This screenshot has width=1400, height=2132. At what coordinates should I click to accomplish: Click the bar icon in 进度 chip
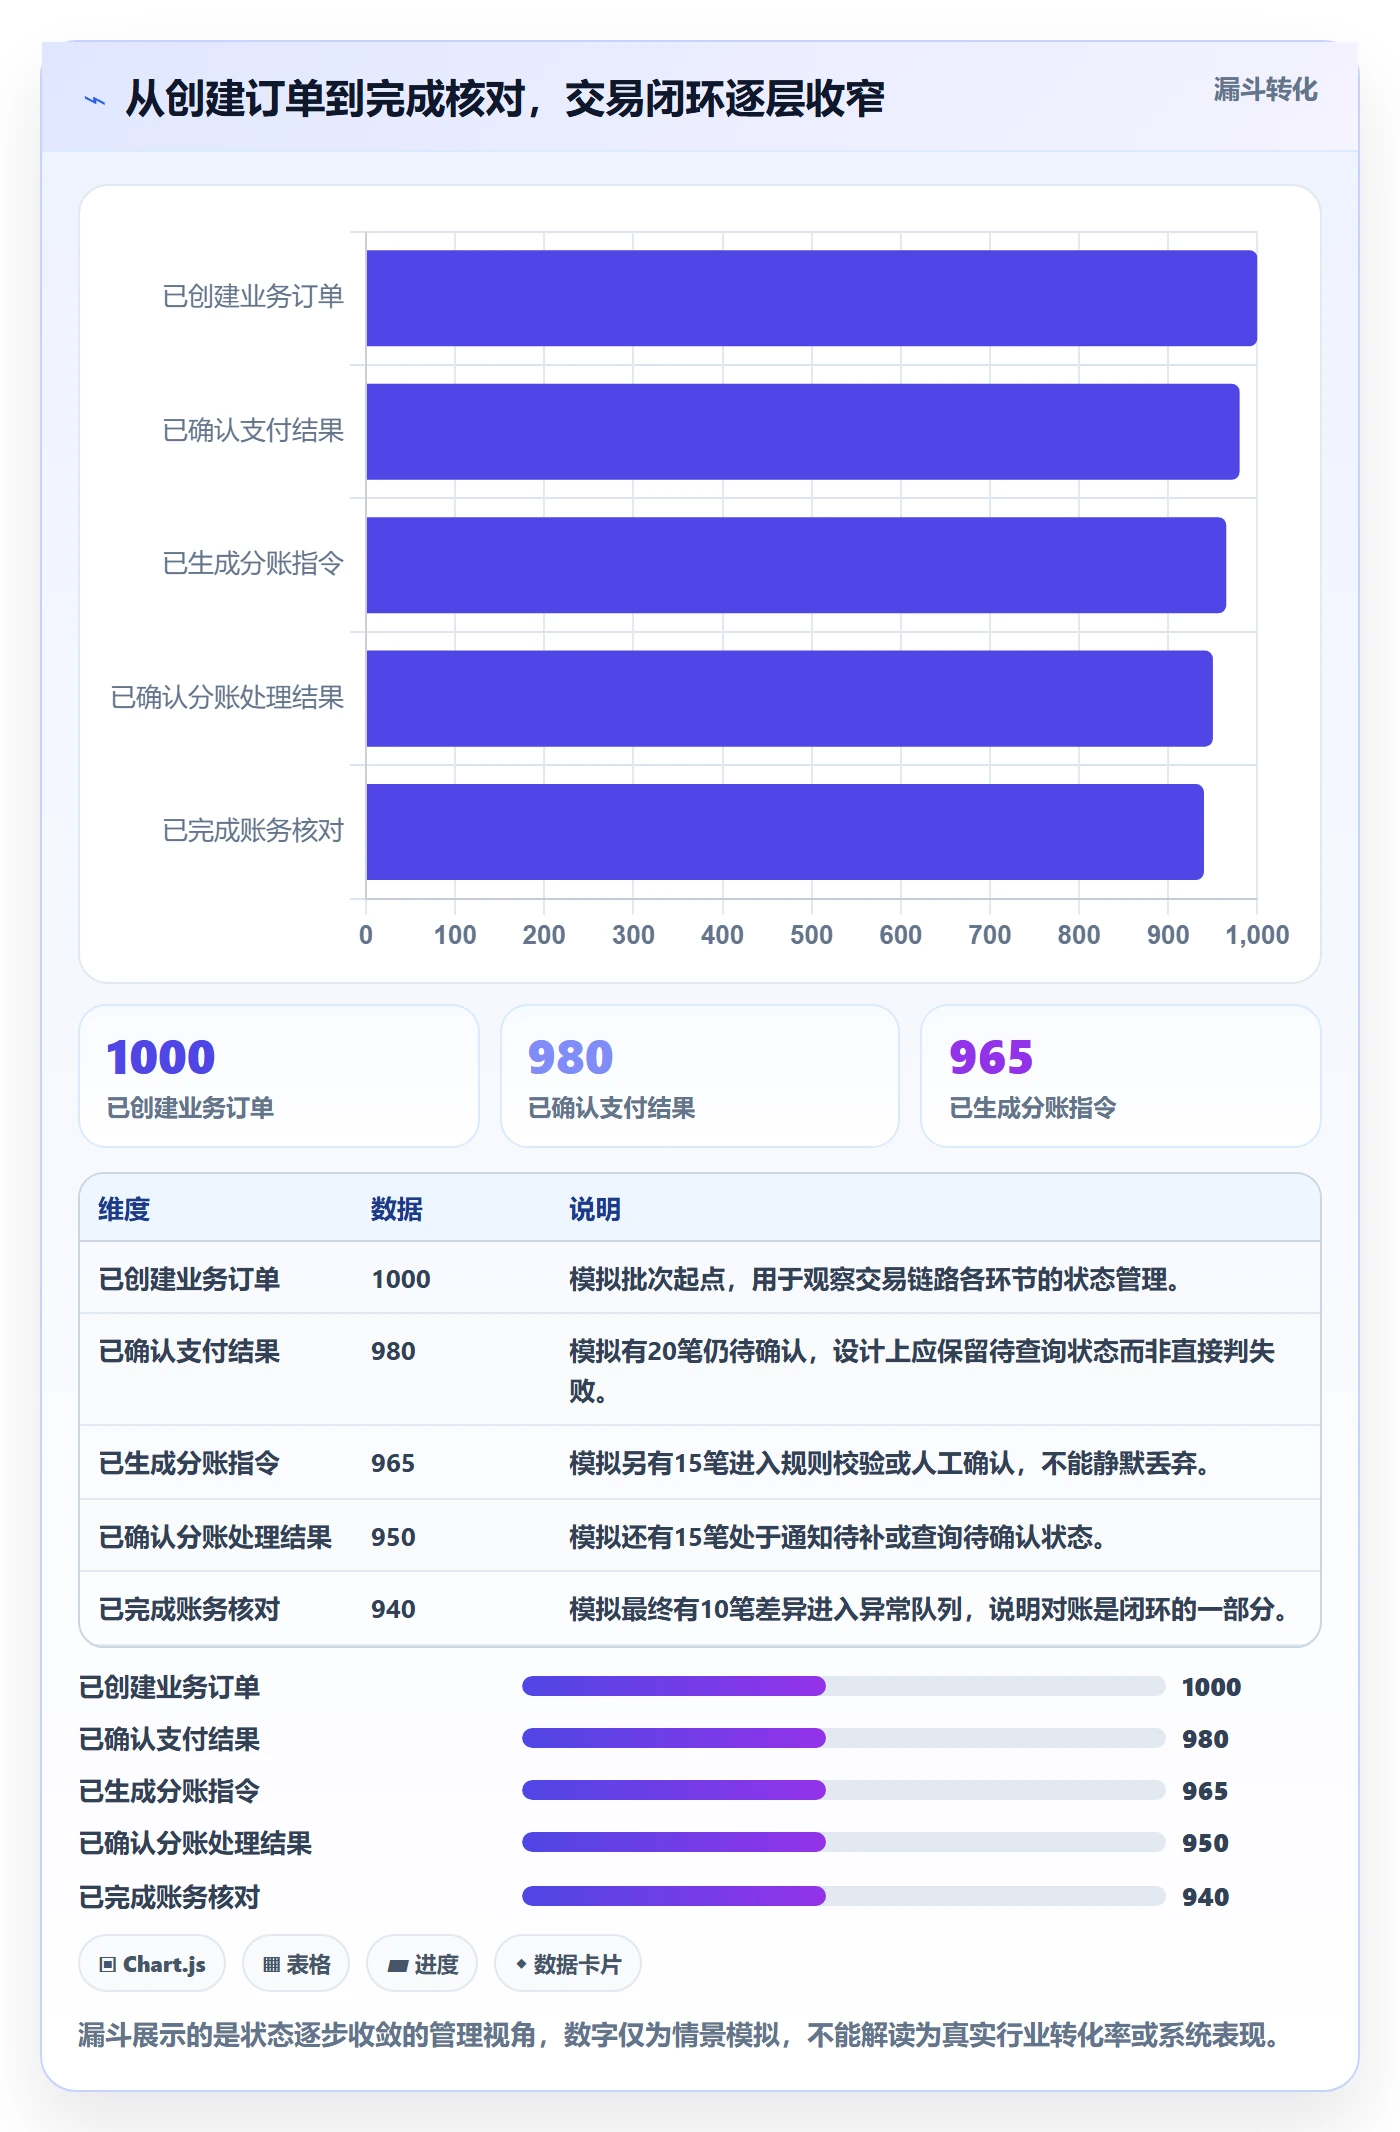[398, 1966]
